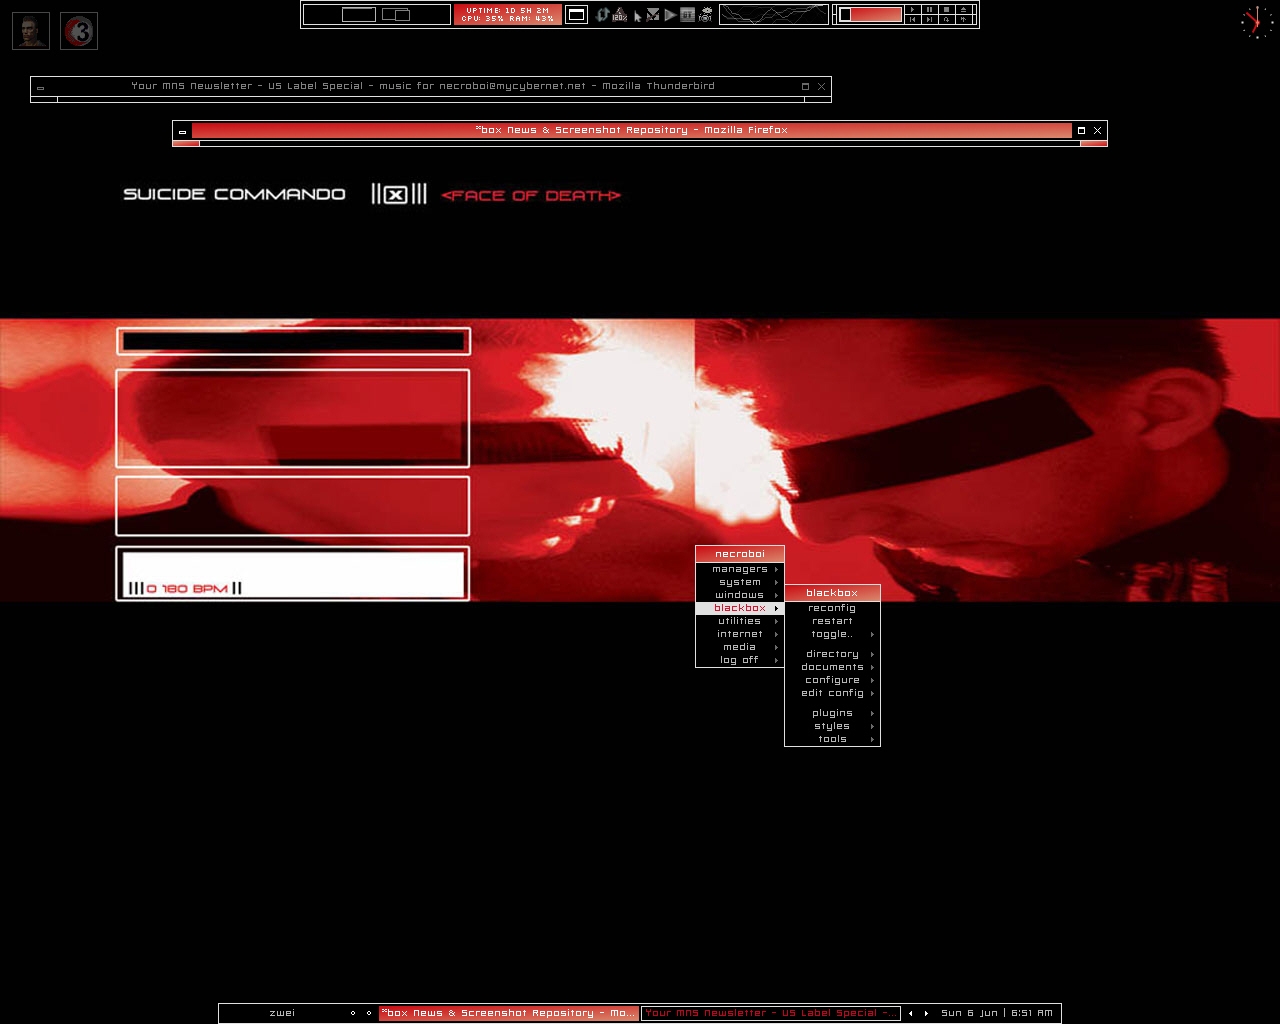Viewport: 1280px width, 1024px height.
Task: Click the left button on the Thunderbird title bar
Action: tap(40, 87)
